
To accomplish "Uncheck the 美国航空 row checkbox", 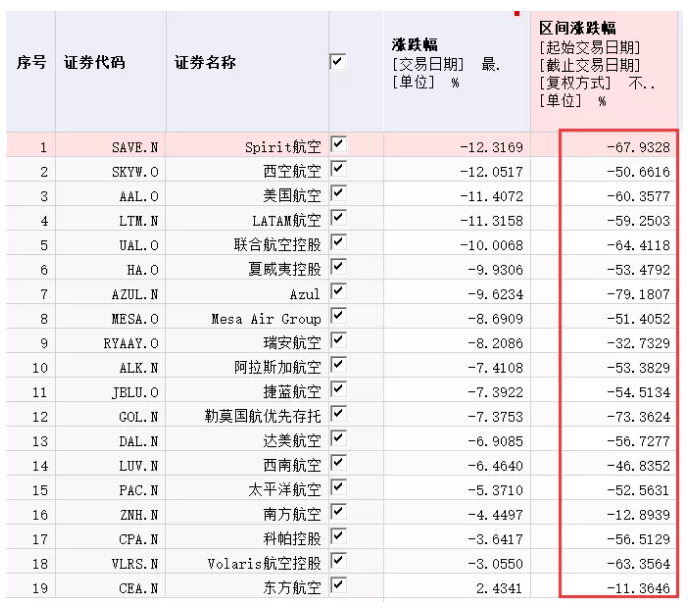I will click(337, 193).
